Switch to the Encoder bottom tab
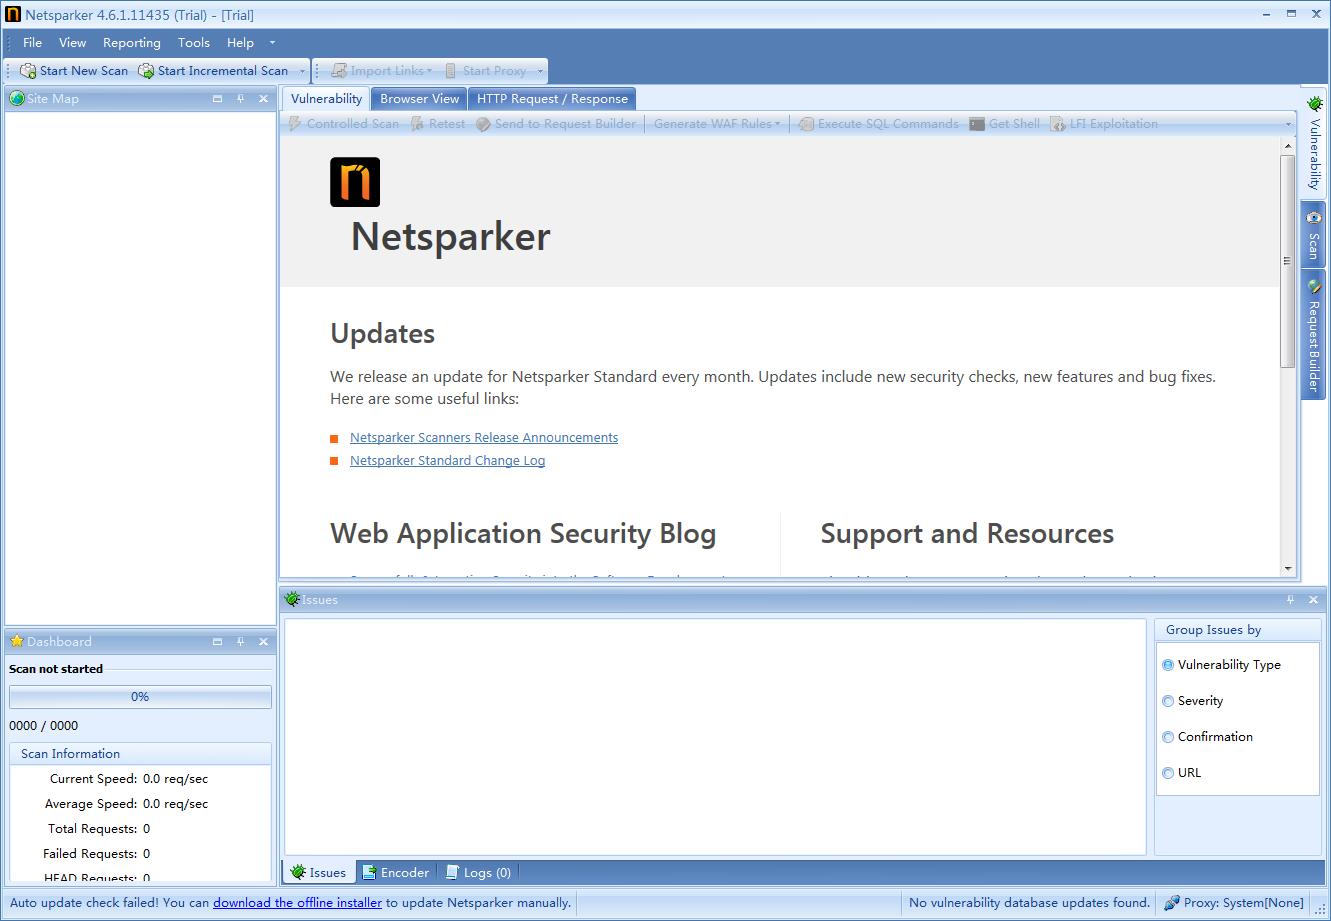Viewport: 1331px width, 921px height. (395, 873)
